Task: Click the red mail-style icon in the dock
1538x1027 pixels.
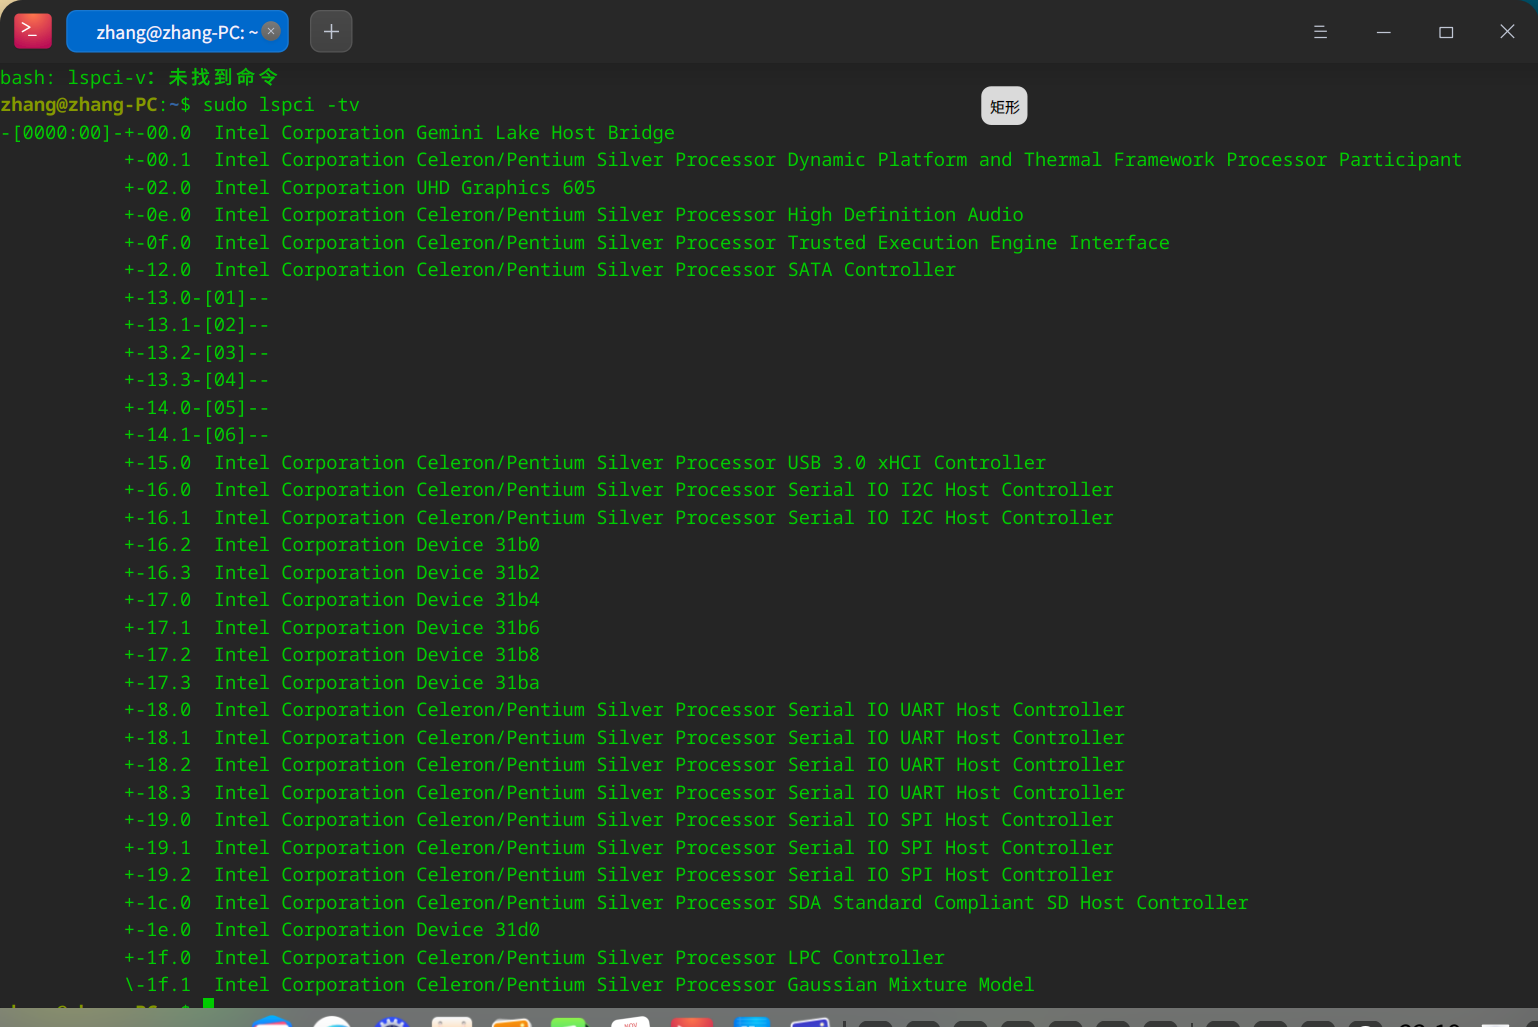Action: (692, 1020)
